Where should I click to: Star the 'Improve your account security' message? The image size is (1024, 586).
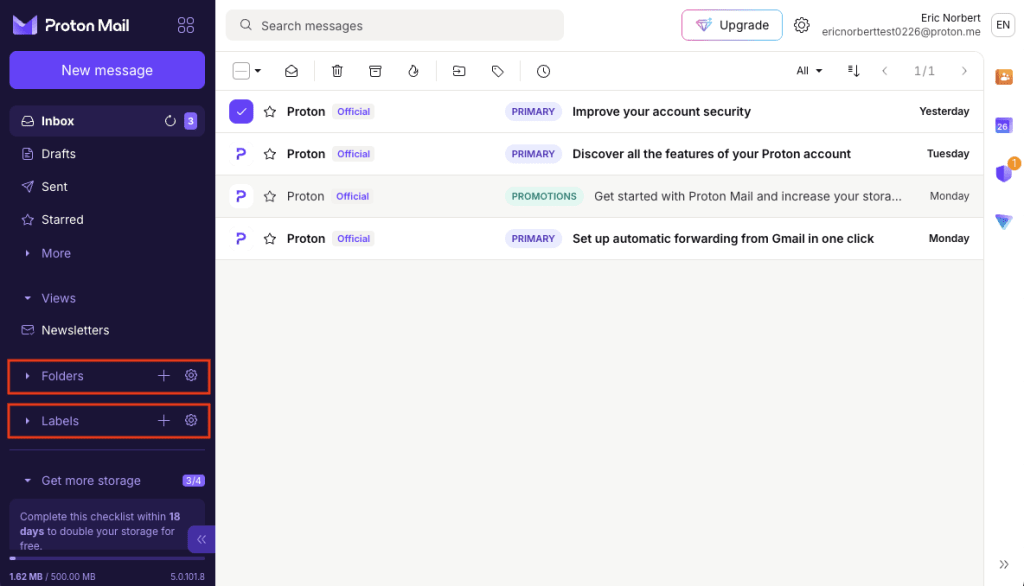point(270,112)
